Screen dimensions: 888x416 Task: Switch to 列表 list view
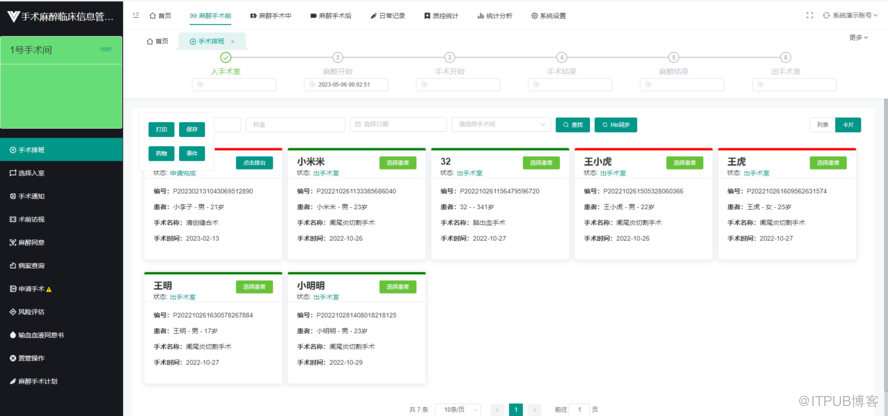(821, 125)
